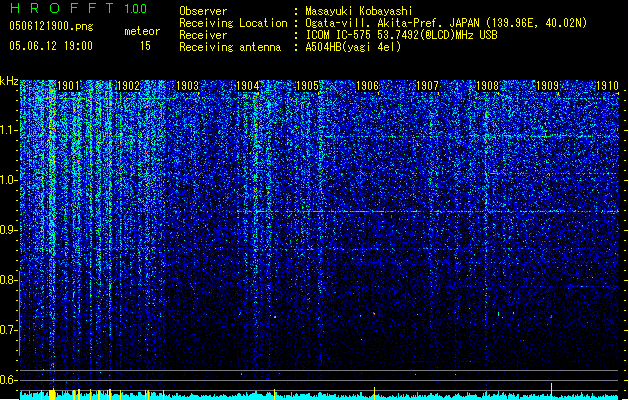
Task: Select the 1905 time label
Action: point(307,86)
